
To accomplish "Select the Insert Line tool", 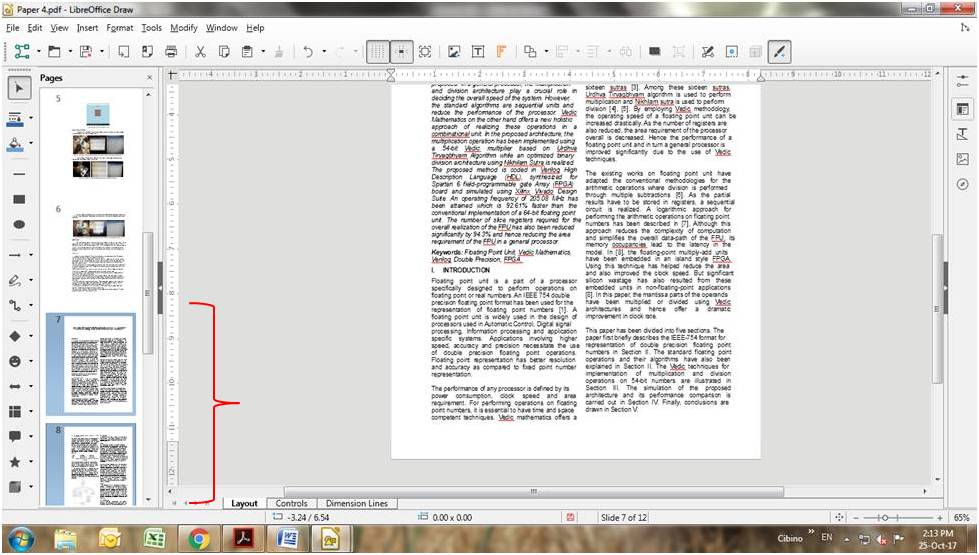I will 19,174.
